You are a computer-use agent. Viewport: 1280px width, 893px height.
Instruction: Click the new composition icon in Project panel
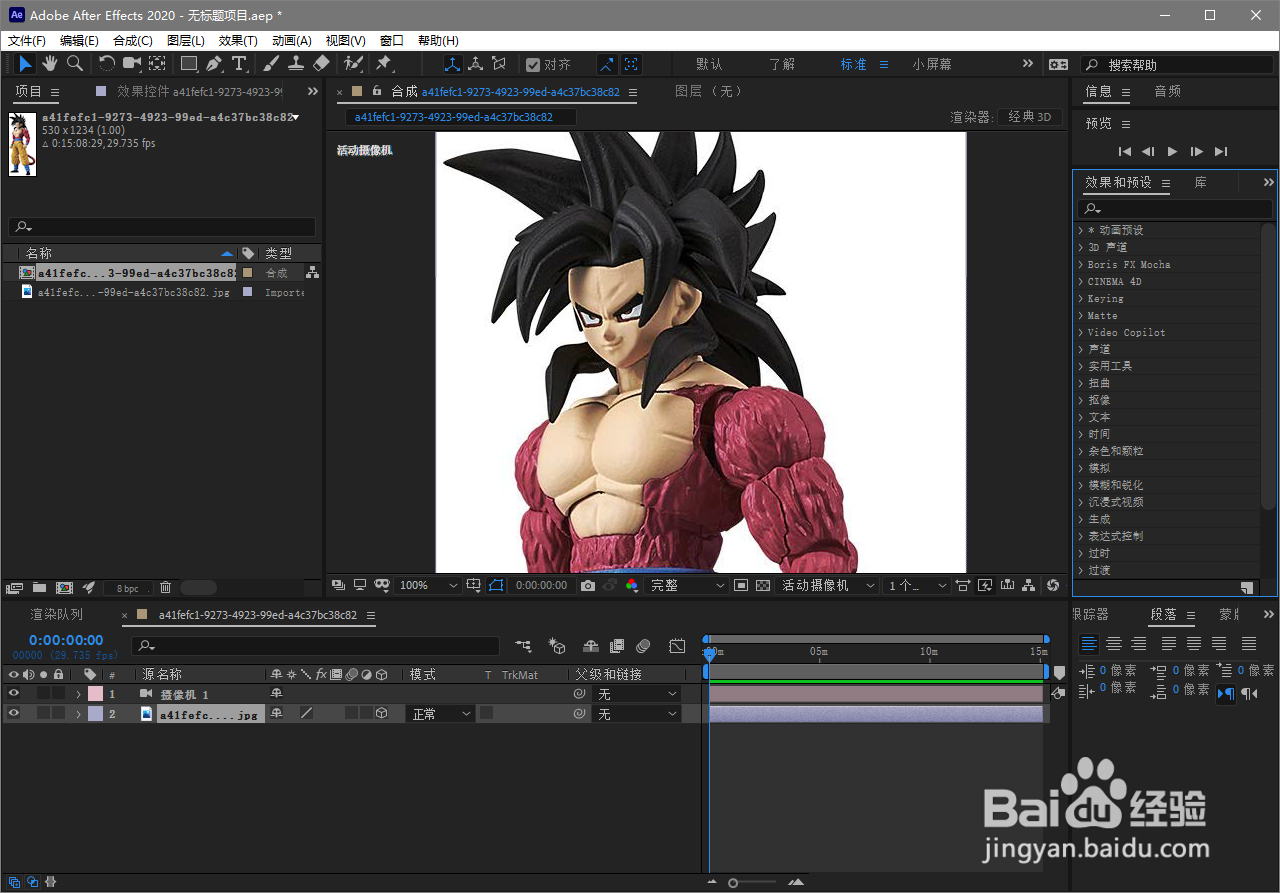64,588
